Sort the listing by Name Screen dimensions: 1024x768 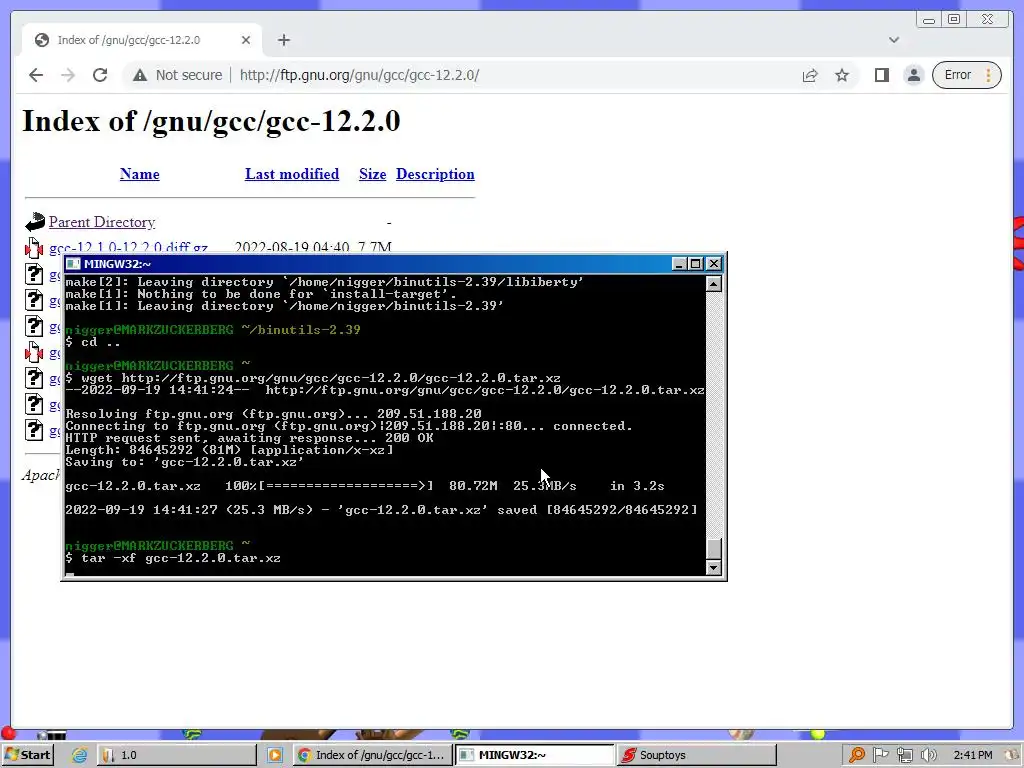click(140, 174)
